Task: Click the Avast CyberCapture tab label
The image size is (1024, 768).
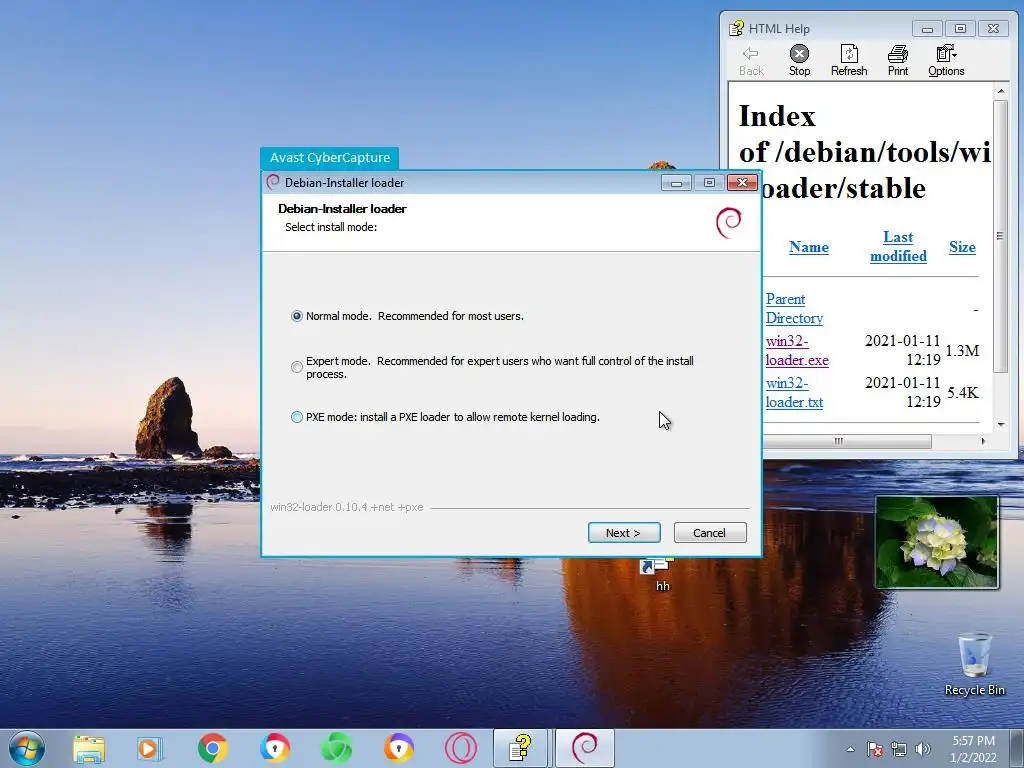Action: click(330, 157)
